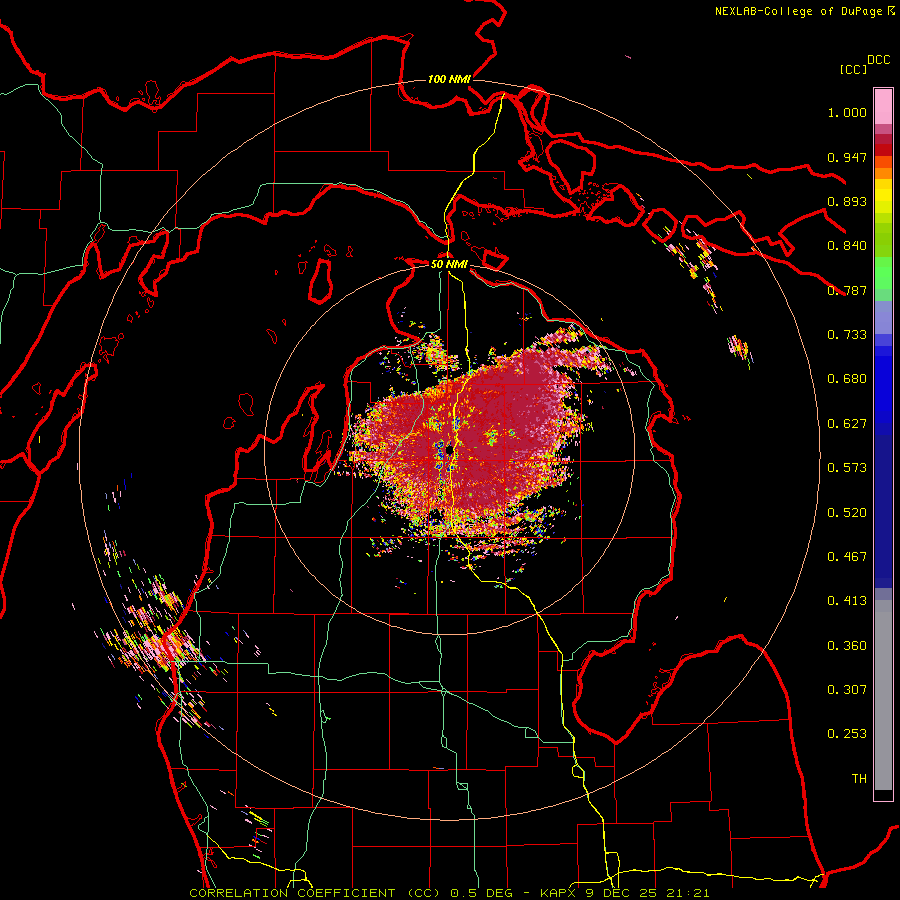The image size is (900, 900).
Task: Click the 0.680 legend value
Action: (847, 379)
